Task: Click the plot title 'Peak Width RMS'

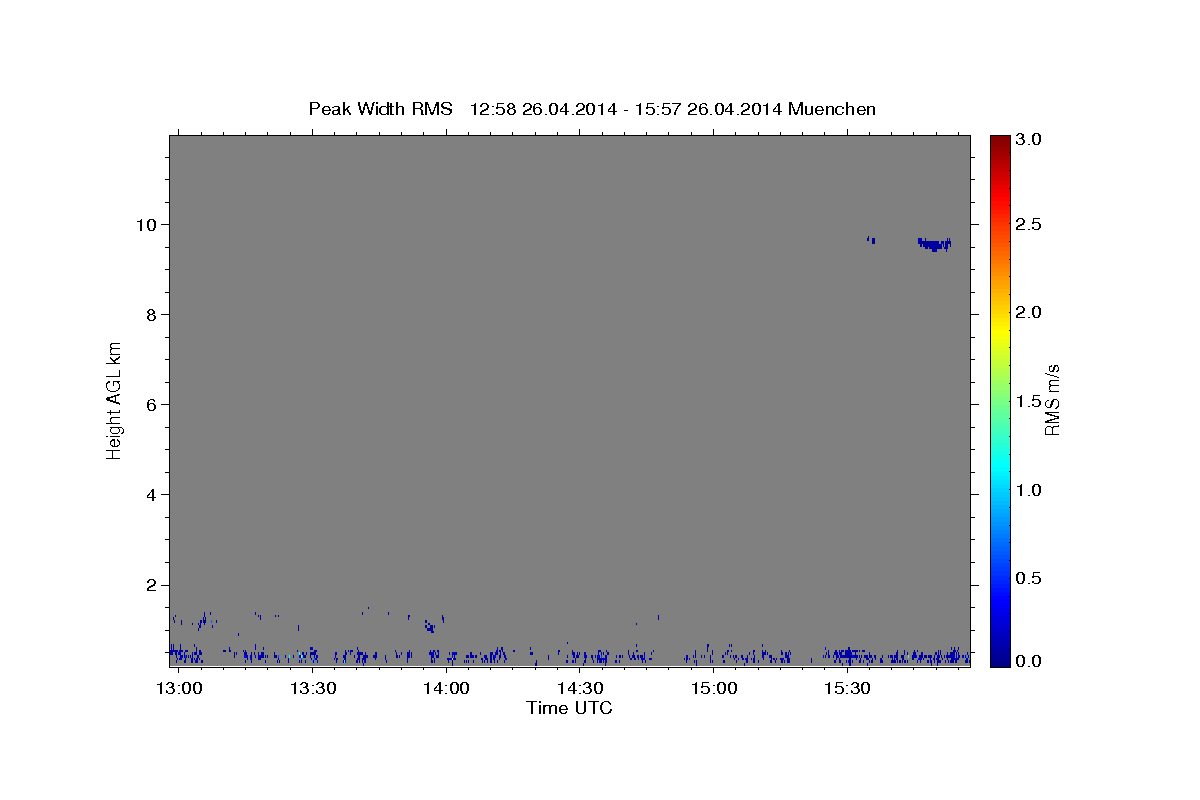Action: coord(380,109)
